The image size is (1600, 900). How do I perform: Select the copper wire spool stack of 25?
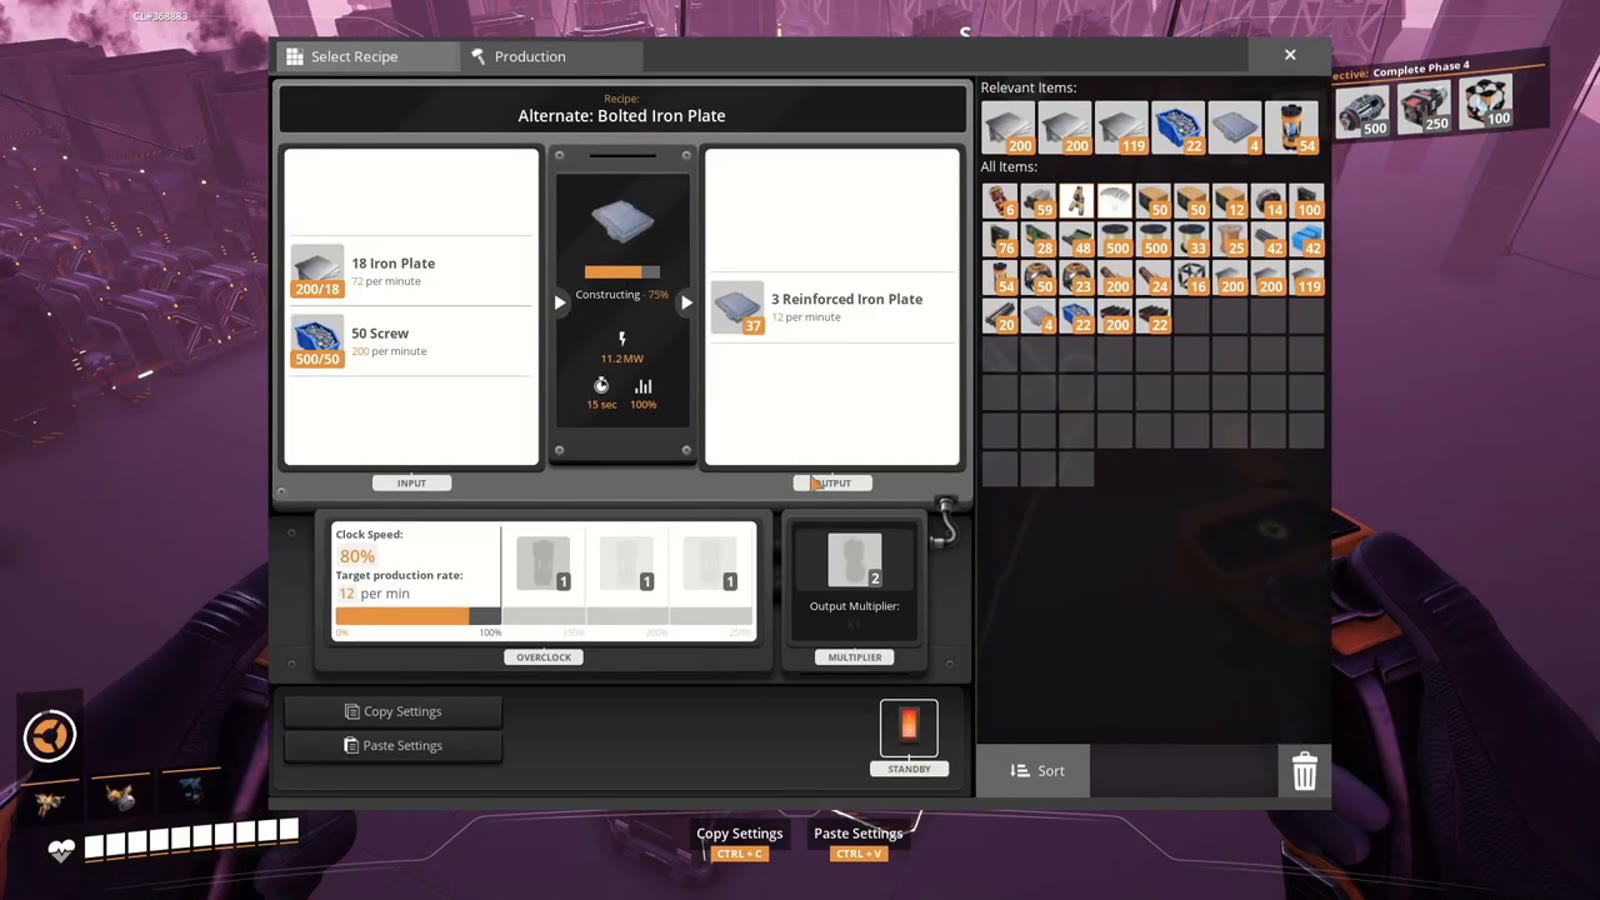[x=1230, y=239]
